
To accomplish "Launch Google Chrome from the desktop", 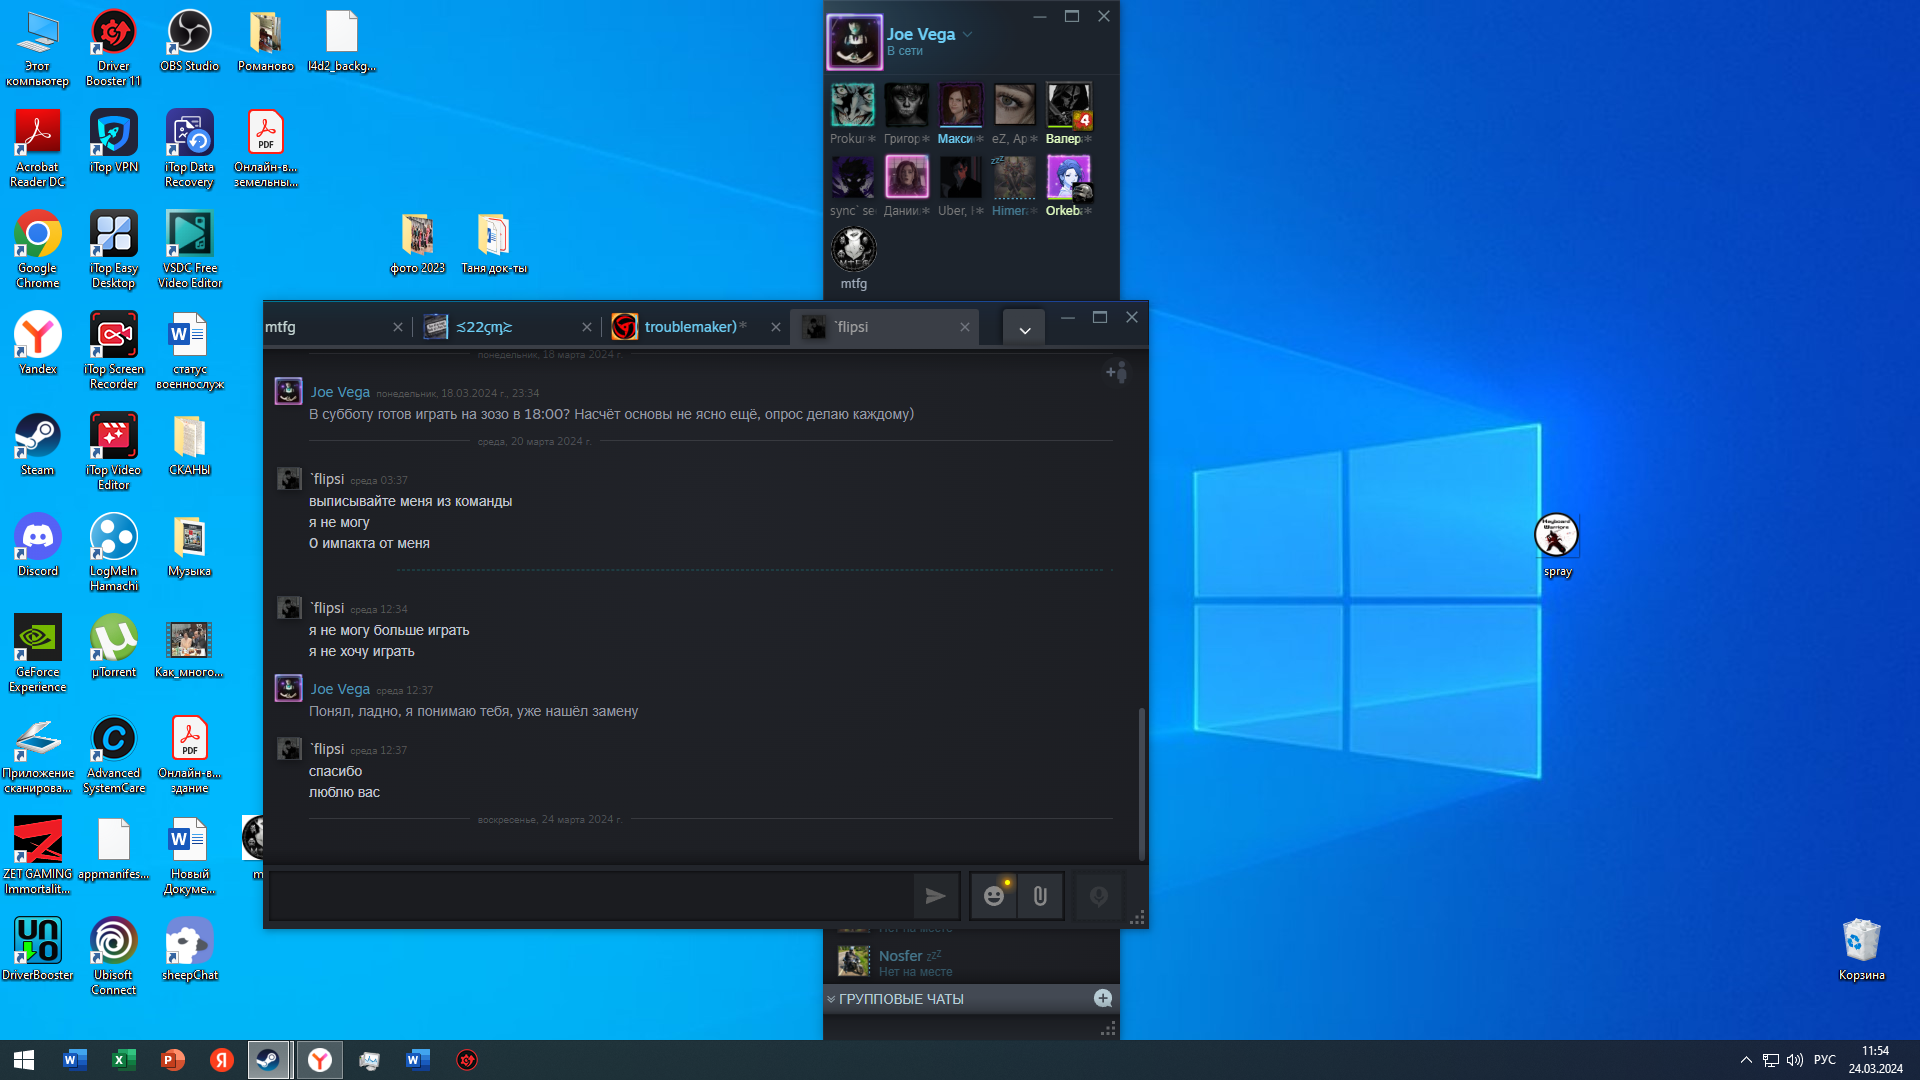I will tap(38, 250).
